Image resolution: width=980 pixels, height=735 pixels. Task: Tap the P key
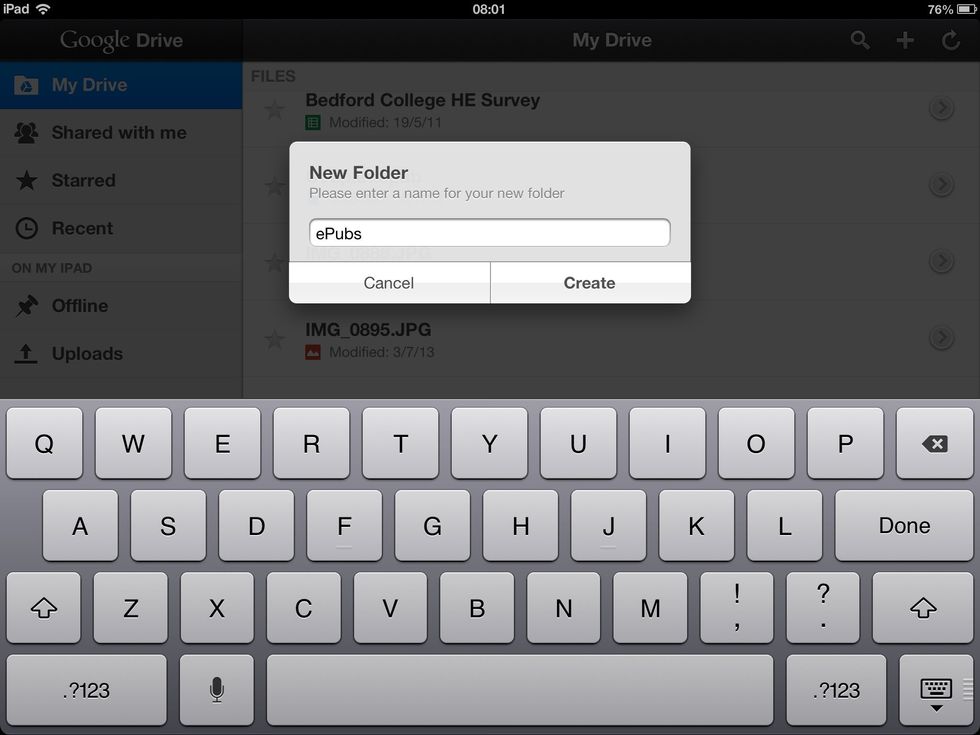tap(846, 444)
